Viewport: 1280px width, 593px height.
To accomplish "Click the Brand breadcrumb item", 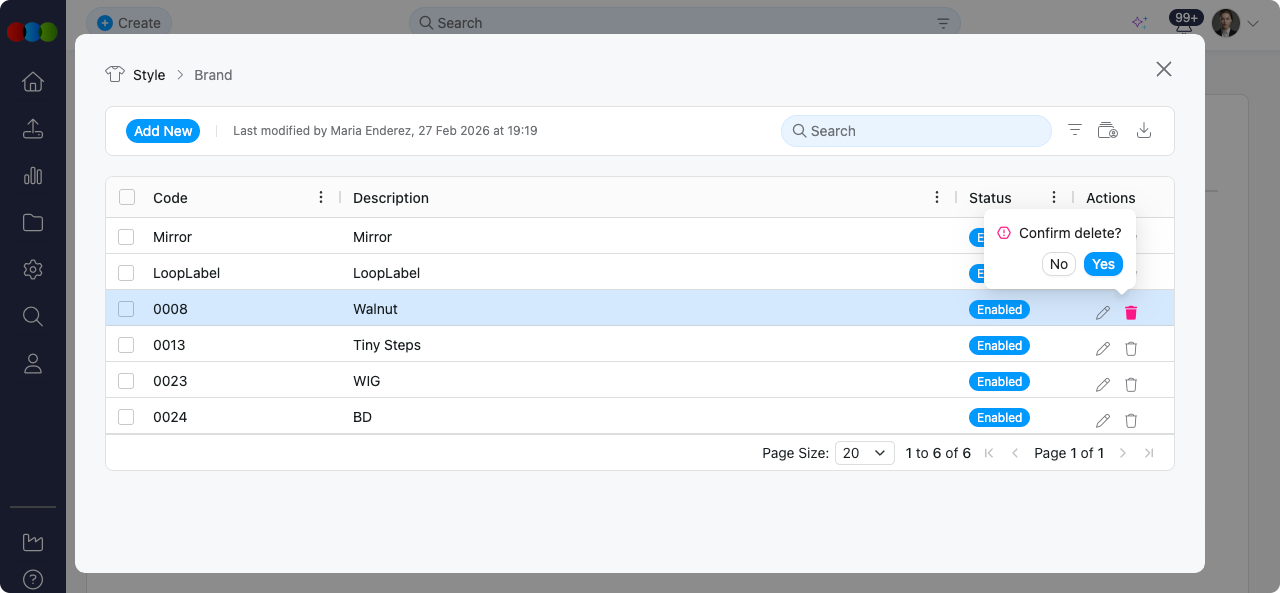I will (213, 75).
